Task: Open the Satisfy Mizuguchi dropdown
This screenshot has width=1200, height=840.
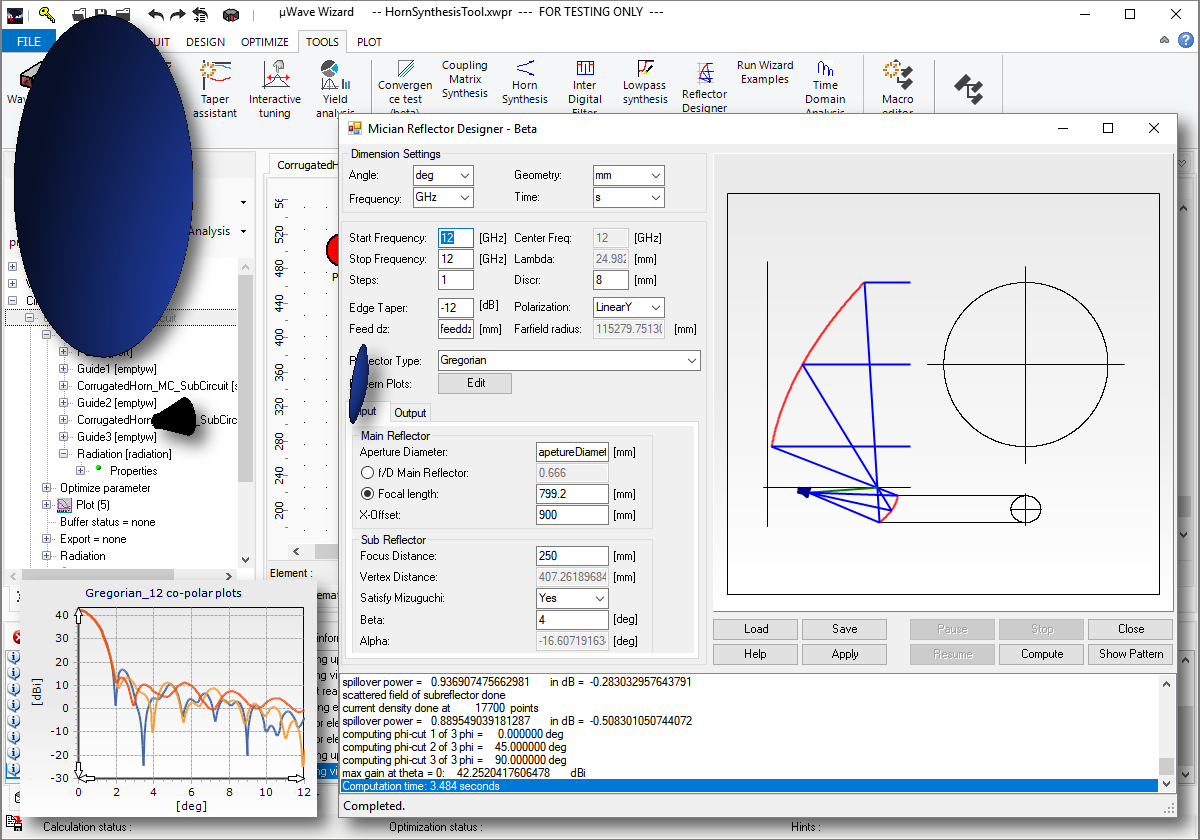Action: click(x=573, y=598)
